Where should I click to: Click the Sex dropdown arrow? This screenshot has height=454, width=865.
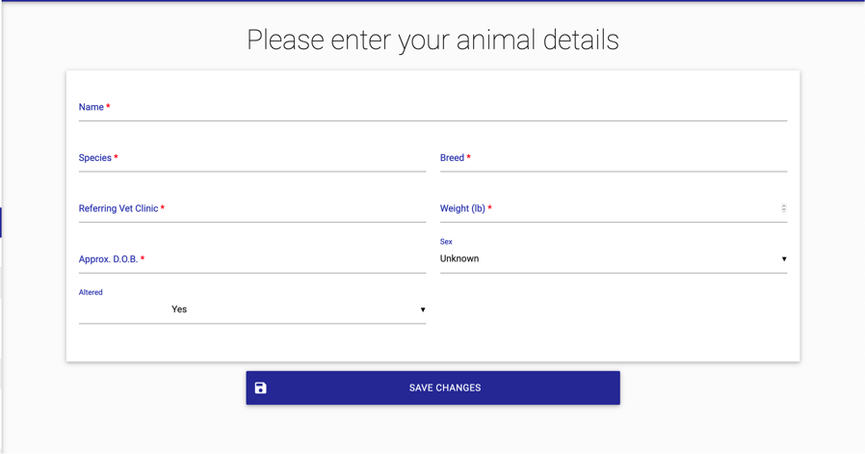(x=784, y=259)
